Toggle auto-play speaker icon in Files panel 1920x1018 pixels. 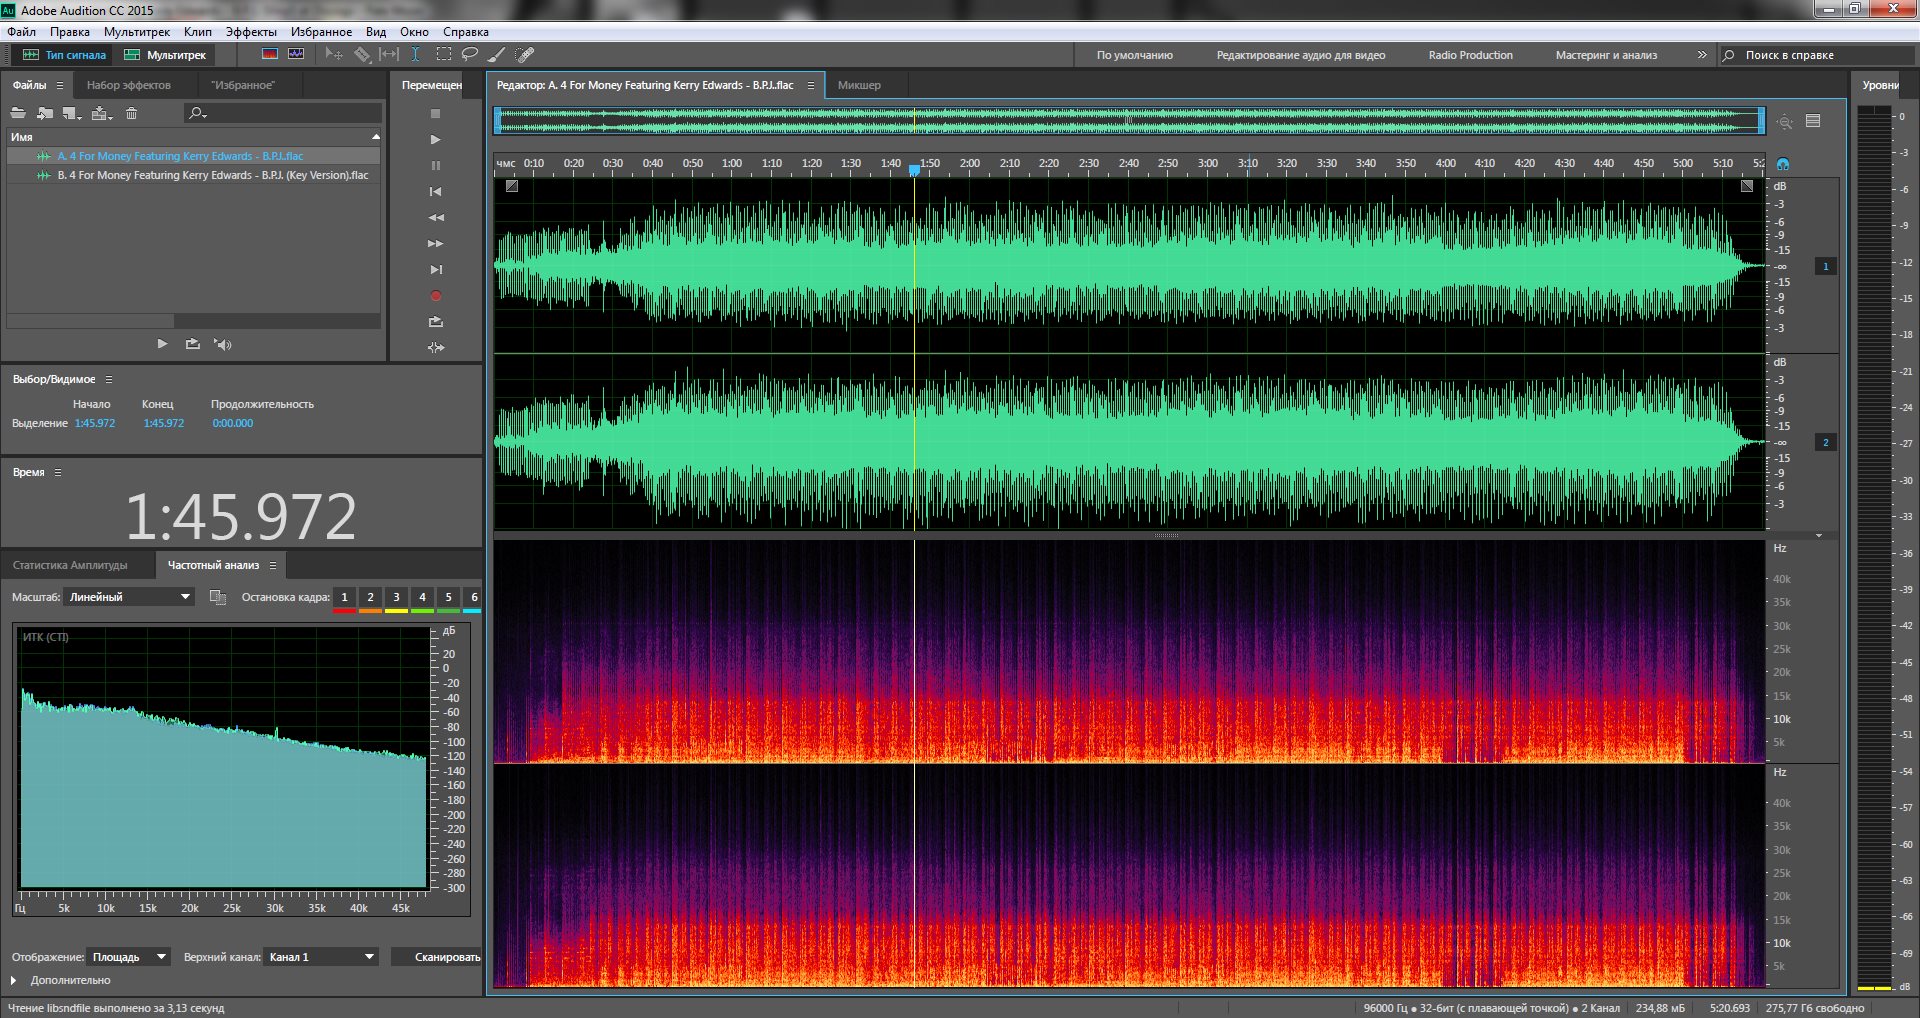(223, 344)
